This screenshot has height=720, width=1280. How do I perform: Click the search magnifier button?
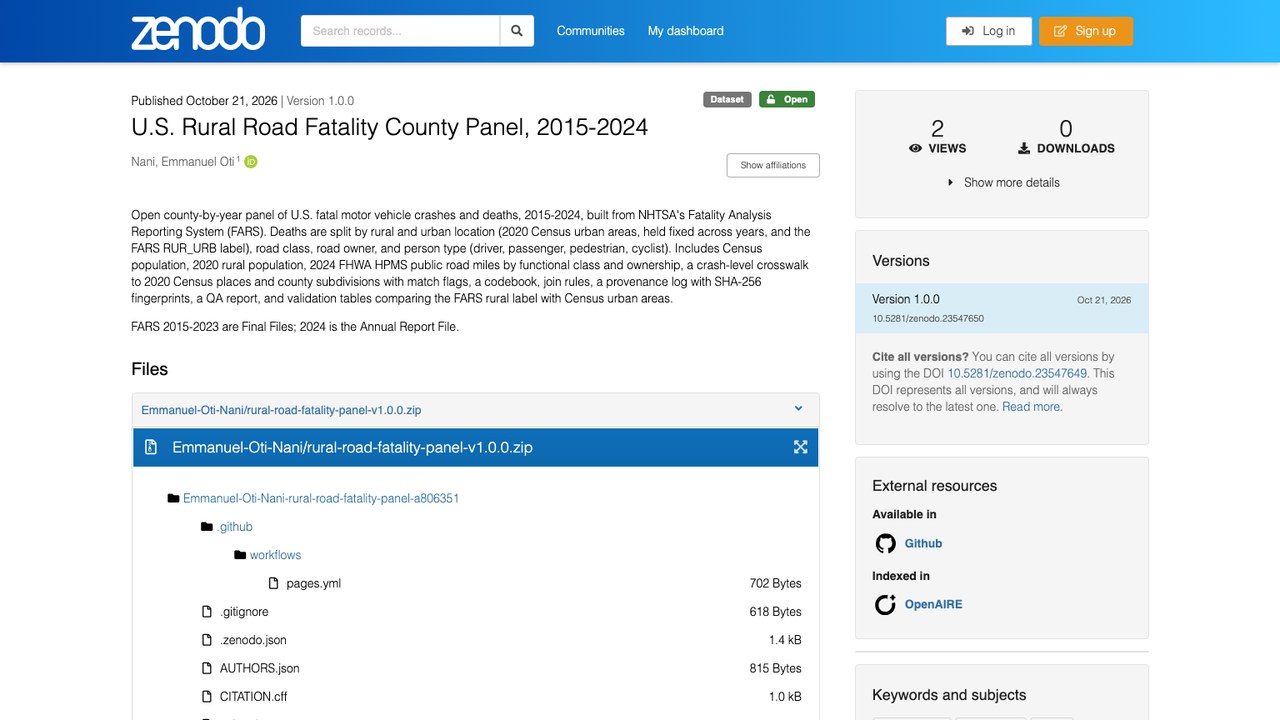coord(517,31)
